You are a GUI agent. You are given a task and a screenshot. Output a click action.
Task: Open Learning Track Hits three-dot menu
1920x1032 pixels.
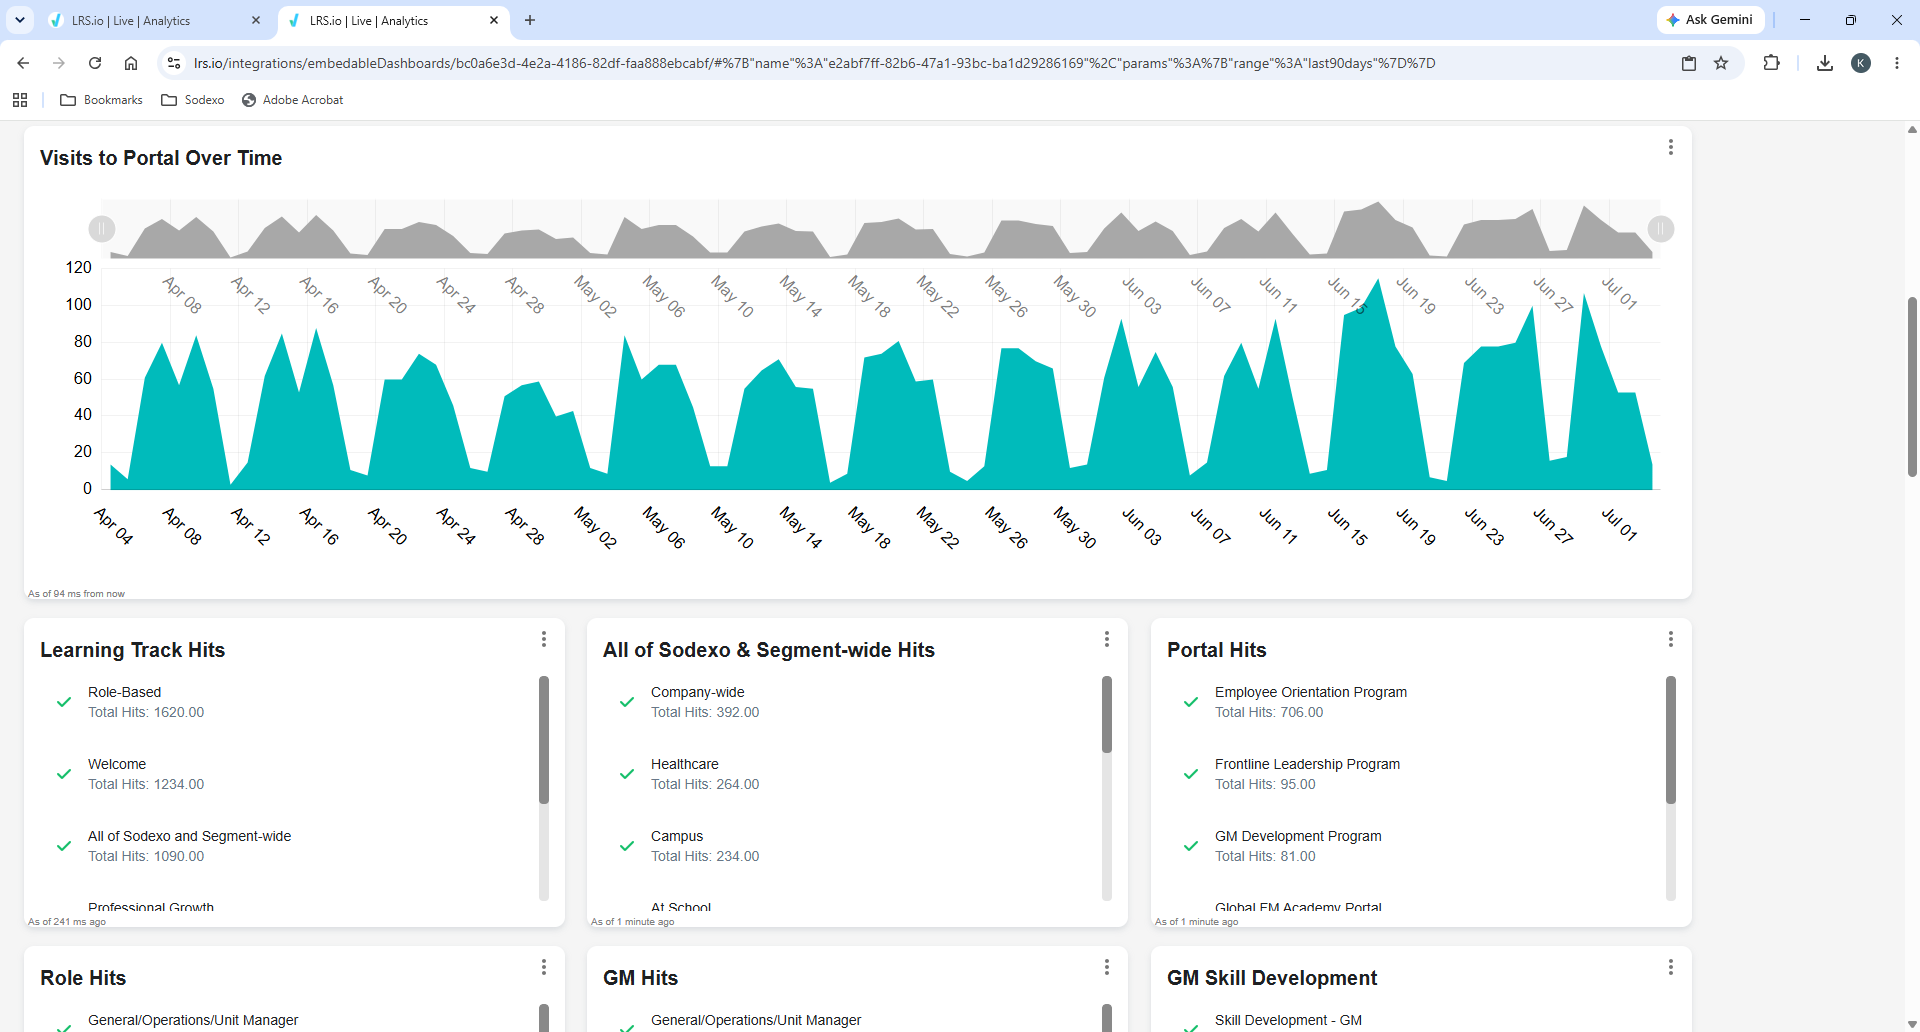[543, 639]
